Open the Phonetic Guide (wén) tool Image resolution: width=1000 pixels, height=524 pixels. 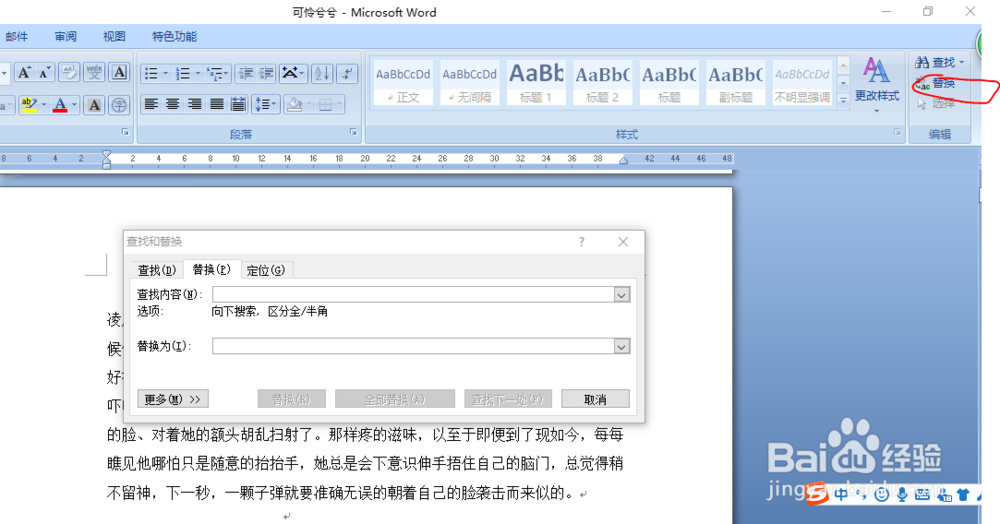(x=94, y=73)
